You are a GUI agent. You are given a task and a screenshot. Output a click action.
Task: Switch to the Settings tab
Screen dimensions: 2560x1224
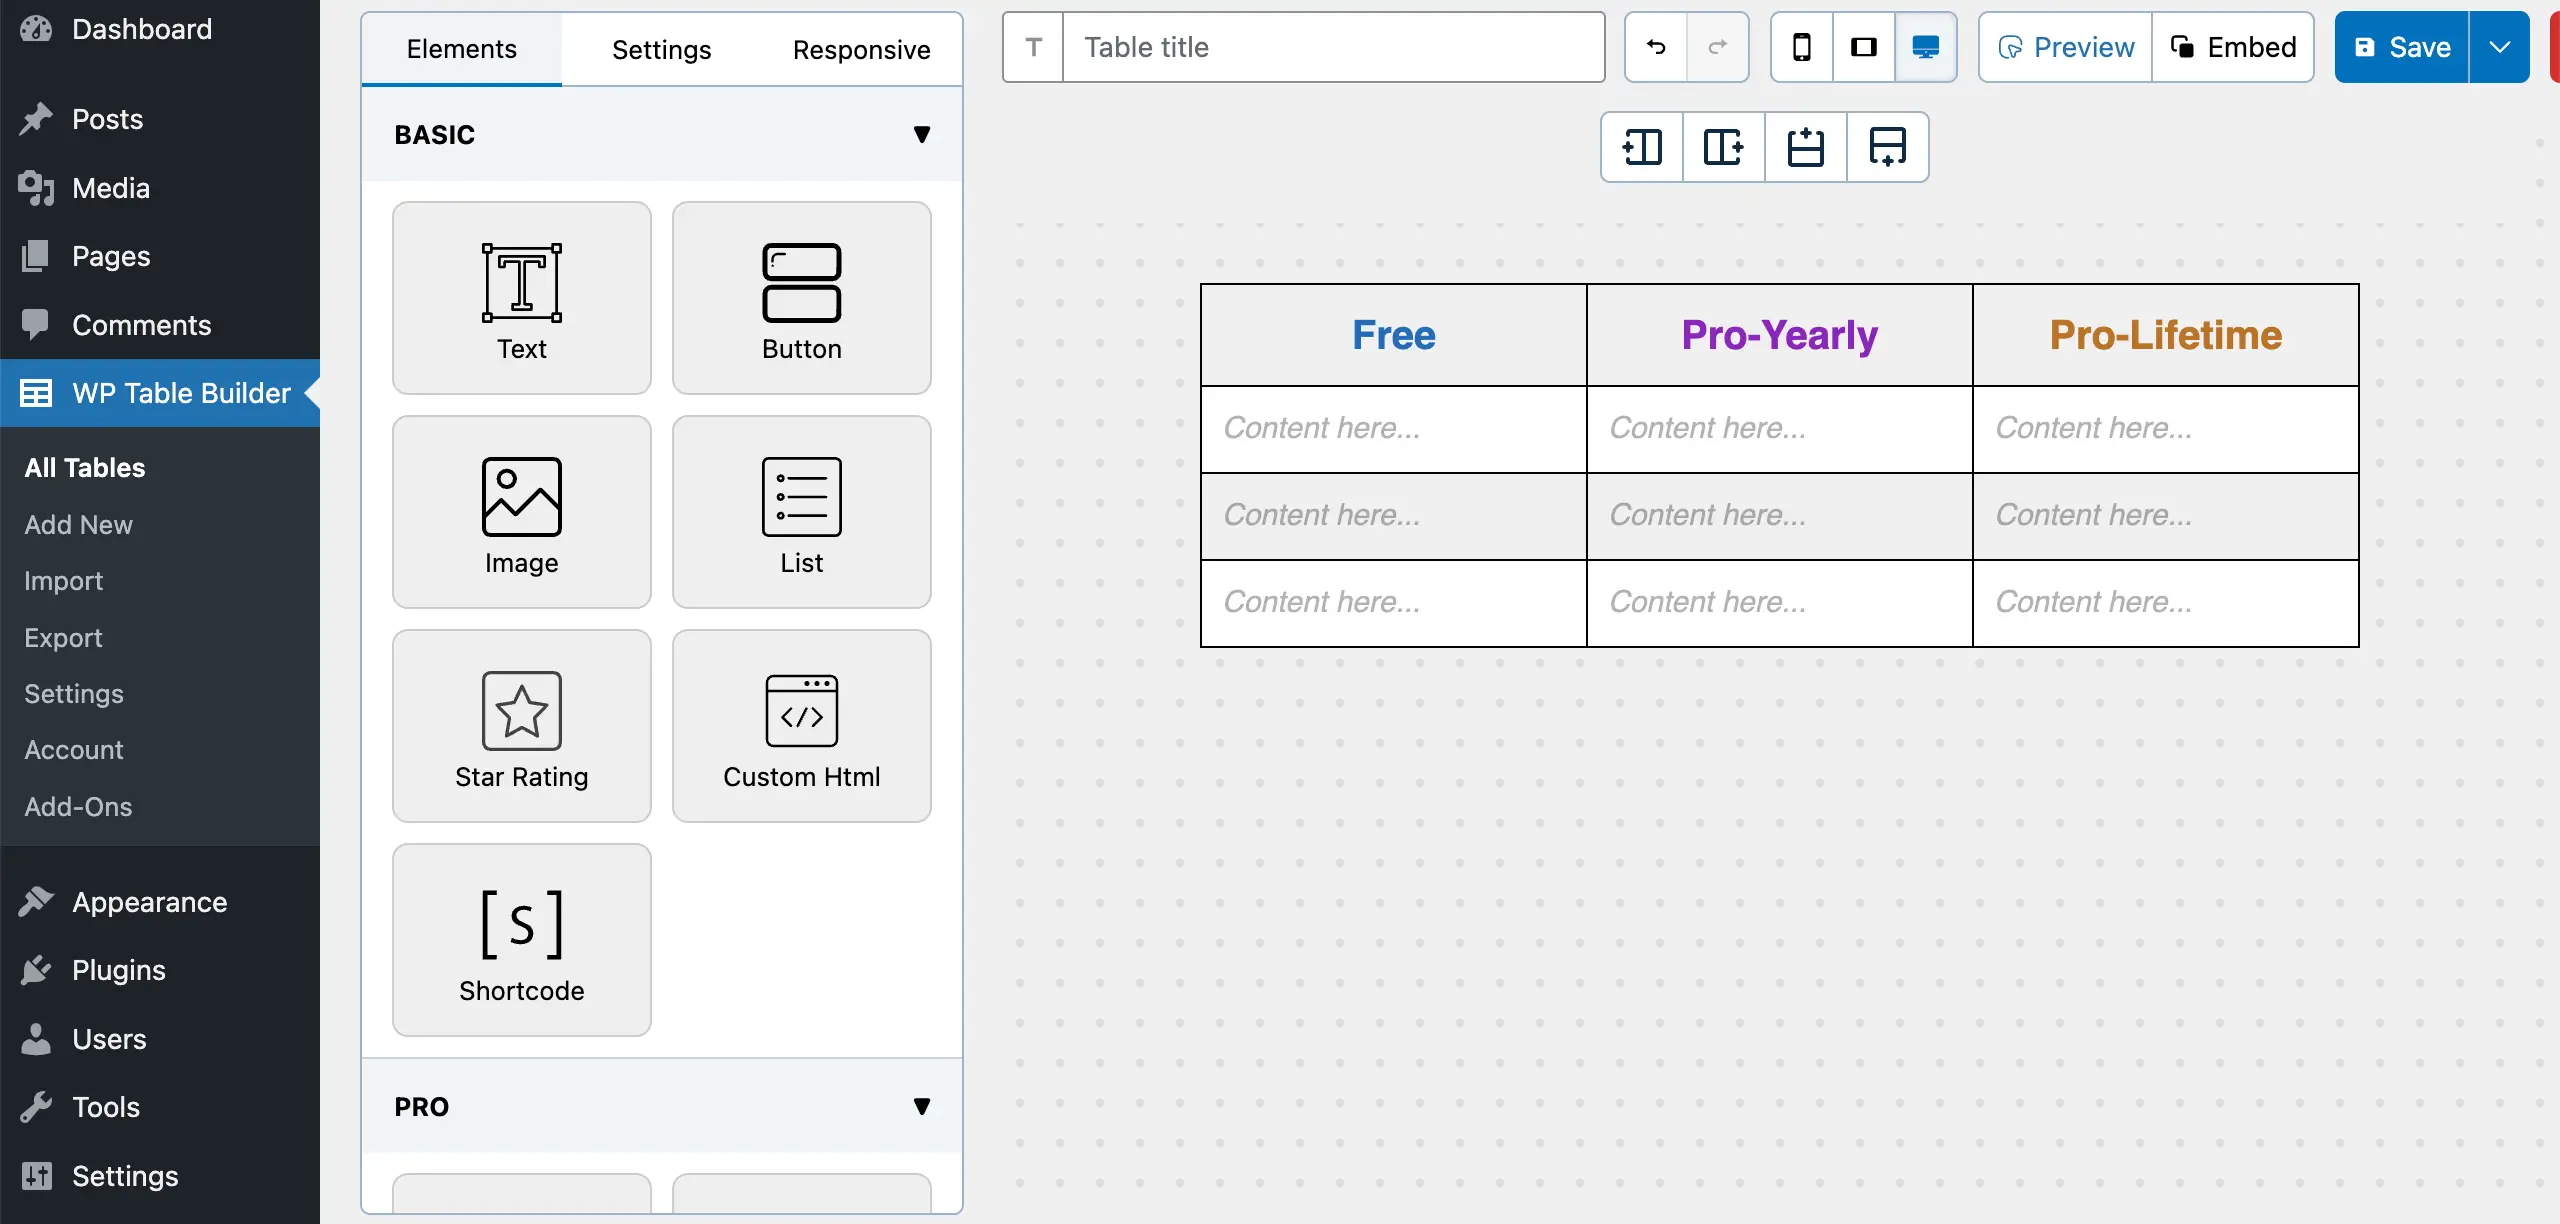[660, 49]
